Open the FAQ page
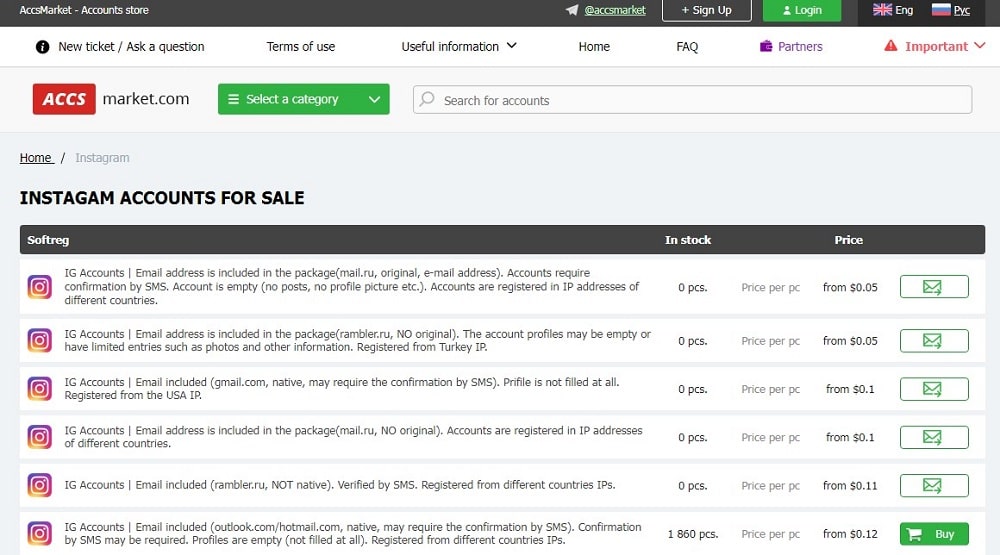The image size is (1000, 555). pos(687,47)
